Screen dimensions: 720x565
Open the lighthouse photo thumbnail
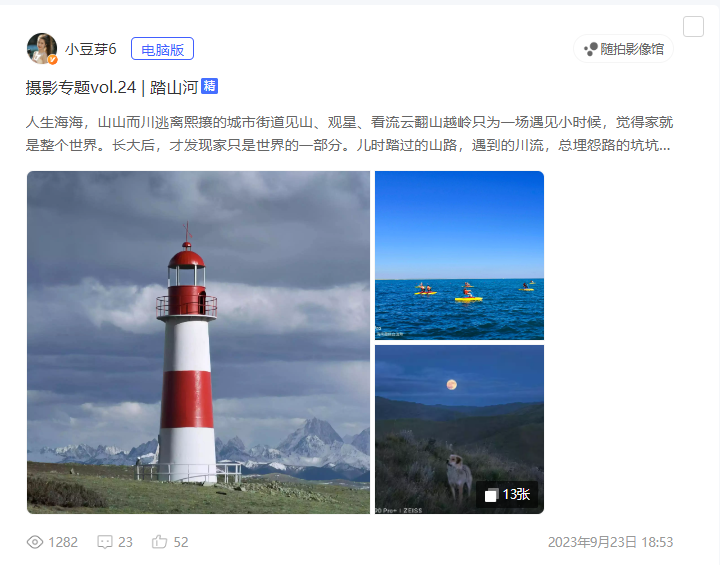pos(198,342)
